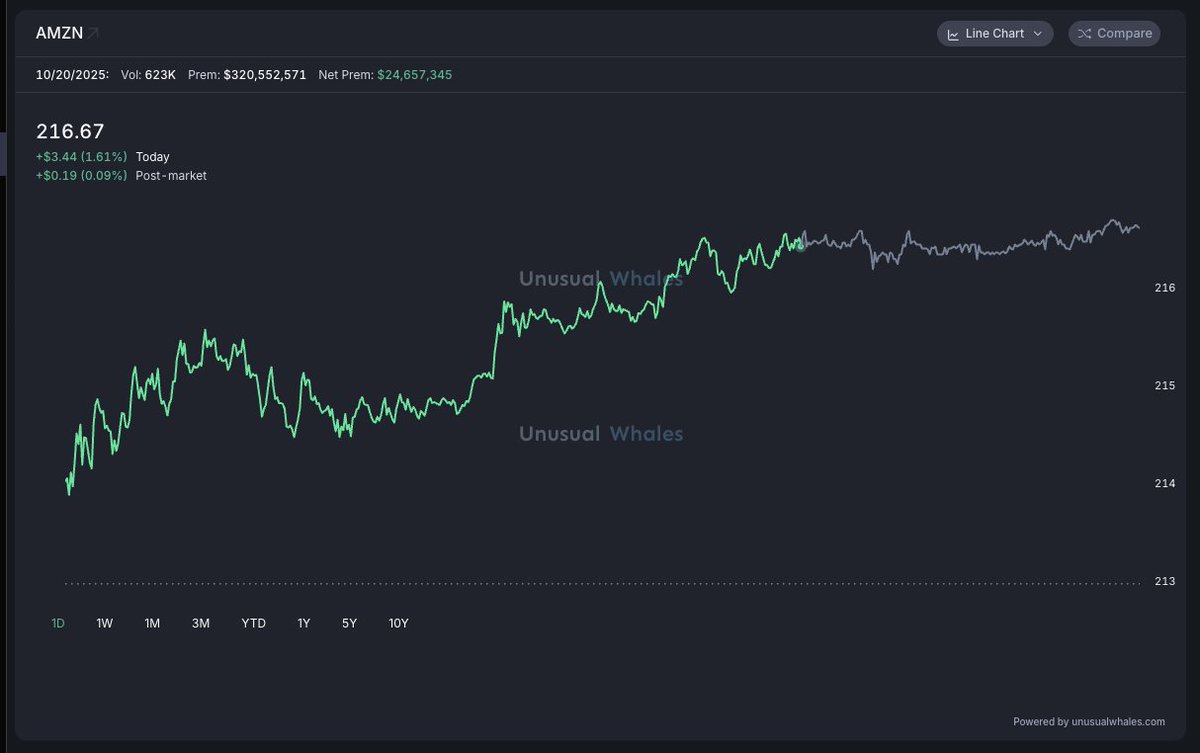Click the green market-close dot on chart line
Image resolution: width=1200 pixels, height=753 pixels.
(x=801, y=245)
